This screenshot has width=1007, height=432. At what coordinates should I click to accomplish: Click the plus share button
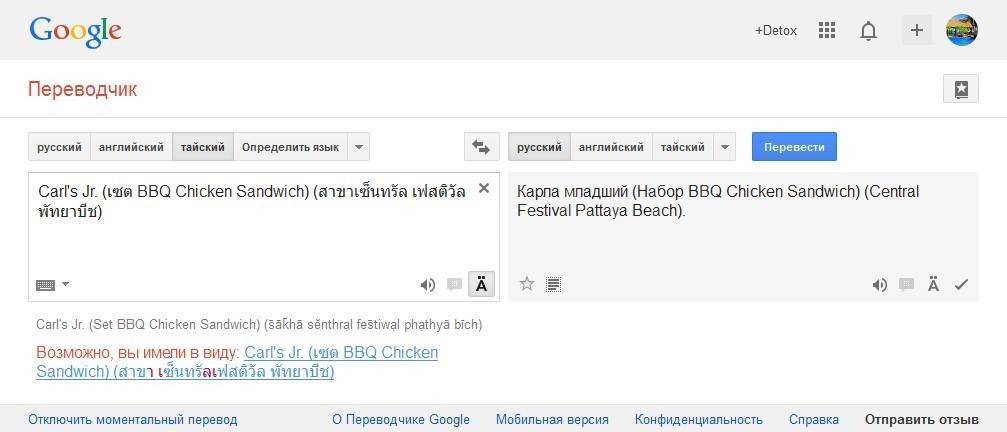pos(917,30)
